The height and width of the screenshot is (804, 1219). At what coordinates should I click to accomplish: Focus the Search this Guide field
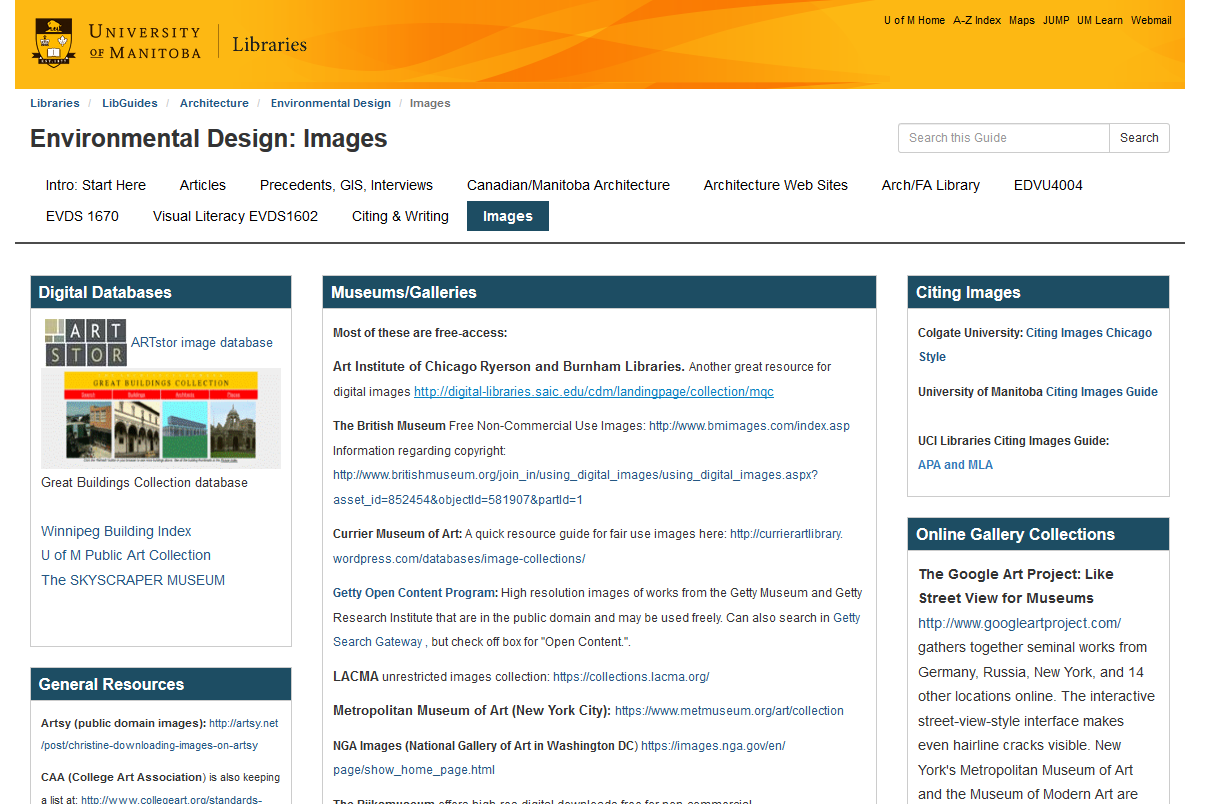point(1004,138)
